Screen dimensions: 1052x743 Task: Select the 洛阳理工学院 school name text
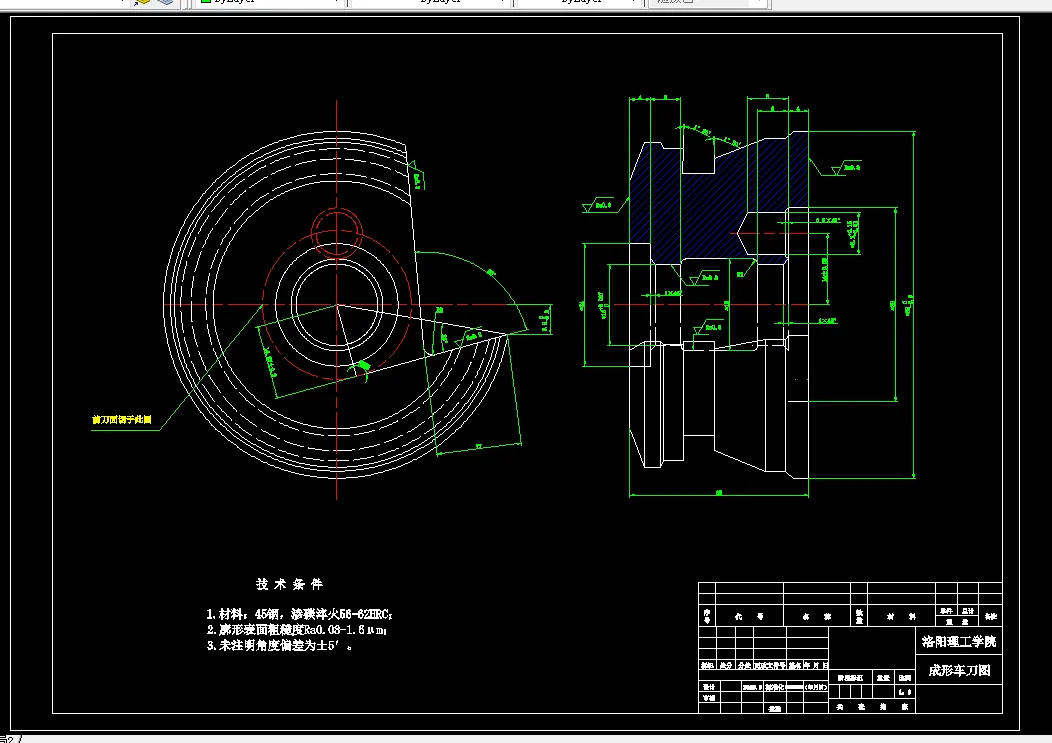click(x=957, y=640)
